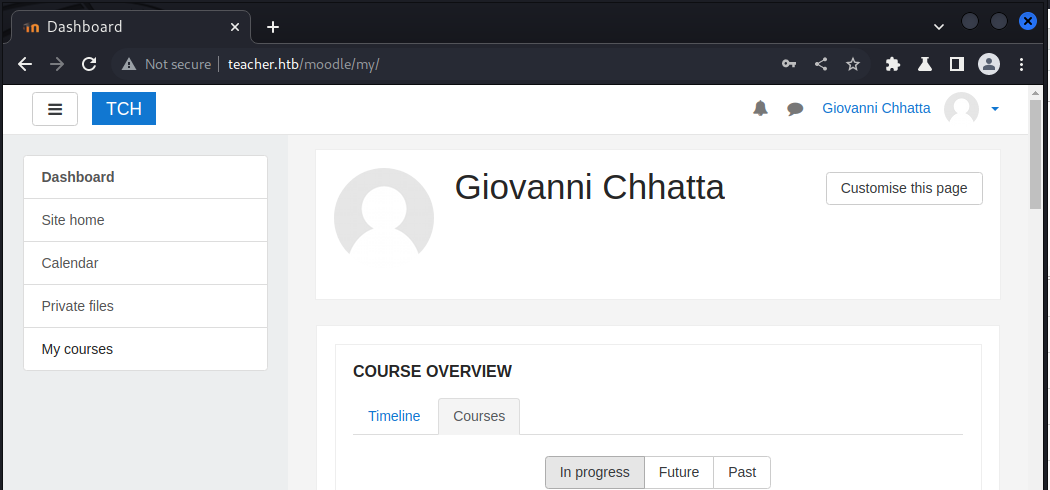This screenshot has width=1050, height=490.
Task: Select the Dashboard browser tab
Action: (x=131, y=27)
